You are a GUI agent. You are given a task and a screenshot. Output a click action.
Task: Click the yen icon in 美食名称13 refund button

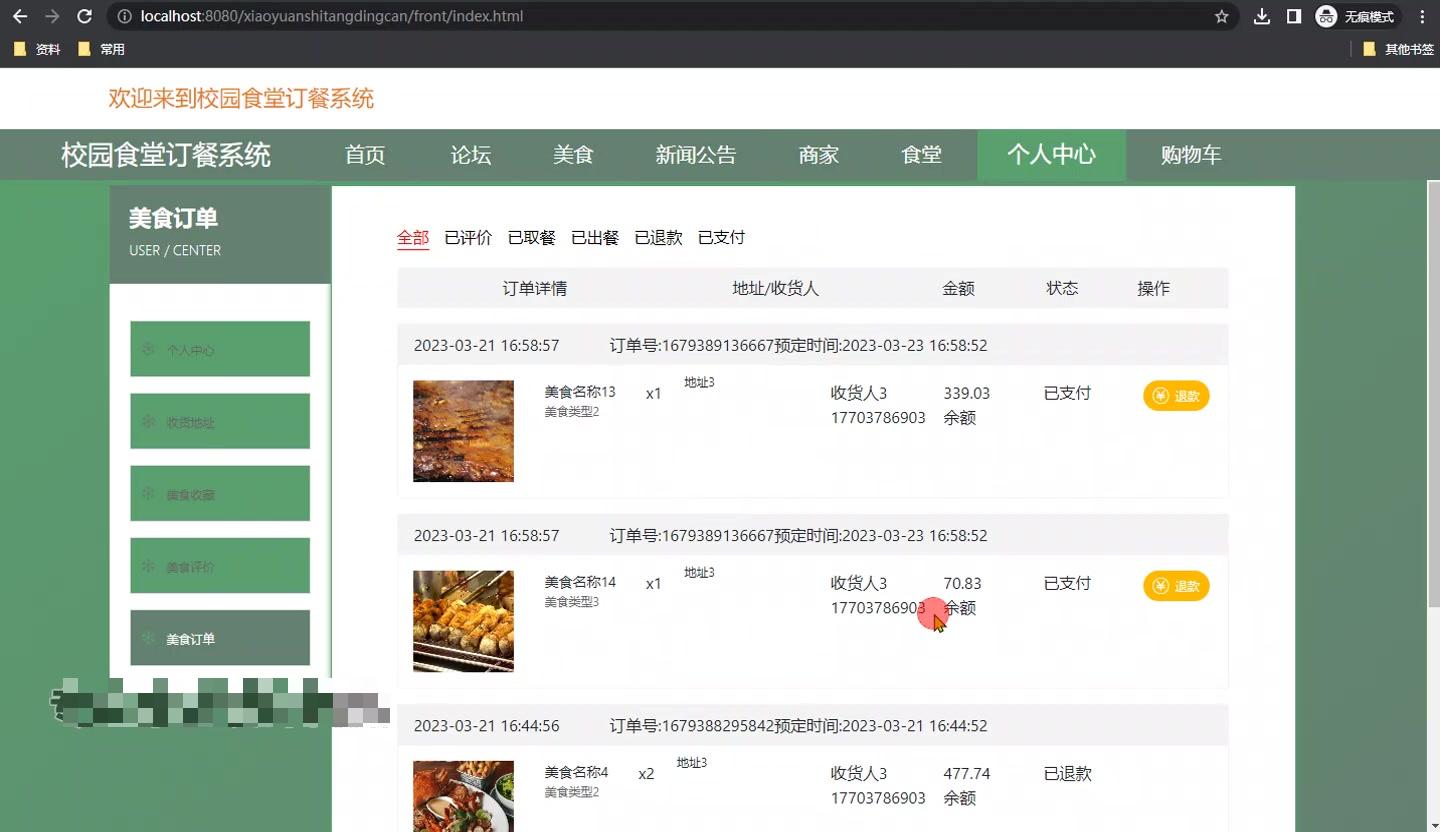[1161, 396]
